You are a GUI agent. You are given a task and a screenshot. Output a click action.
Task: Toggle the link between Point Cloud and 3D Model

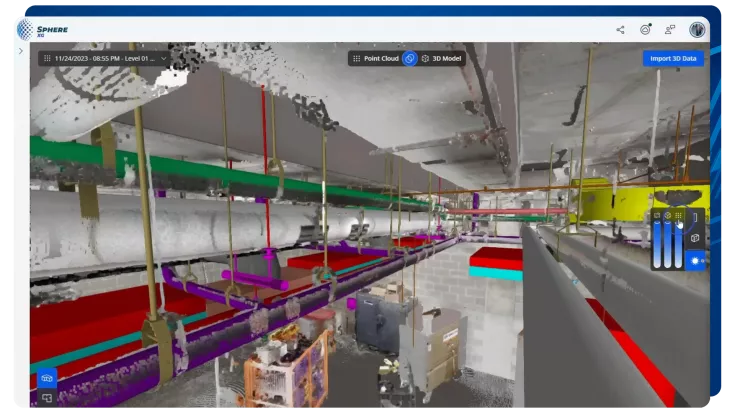pyautogui.click(x=410, y=59)
